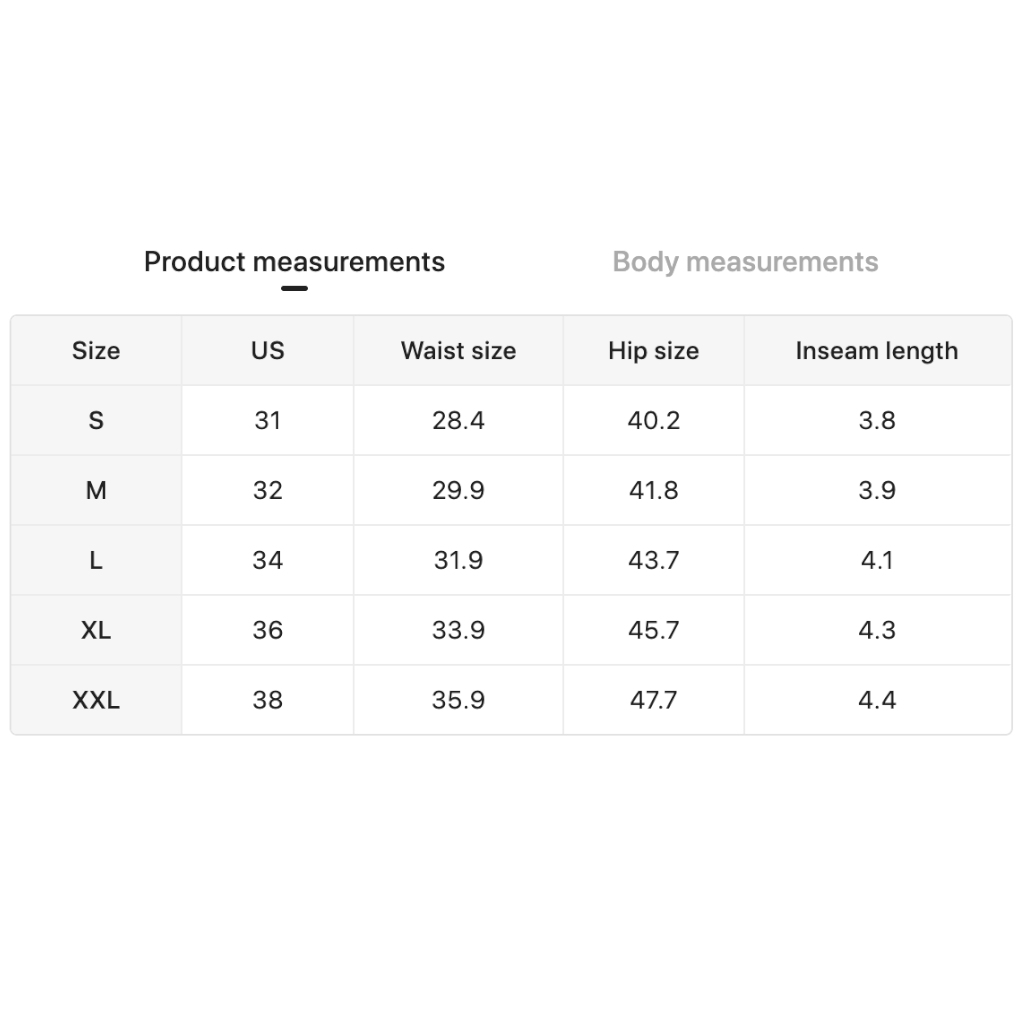Click the Inseam length column header

[876, 351]
